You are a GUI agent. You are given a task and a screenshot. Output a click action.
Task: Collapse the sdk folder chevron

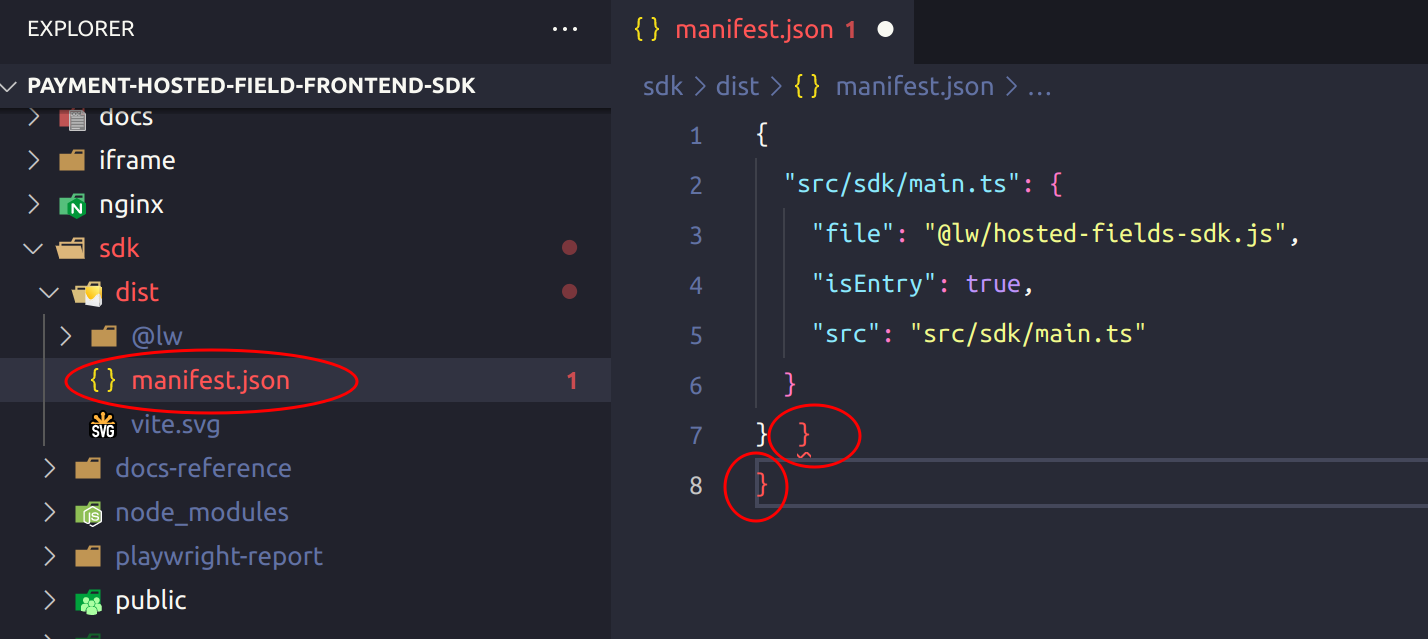tap(33, 248)
